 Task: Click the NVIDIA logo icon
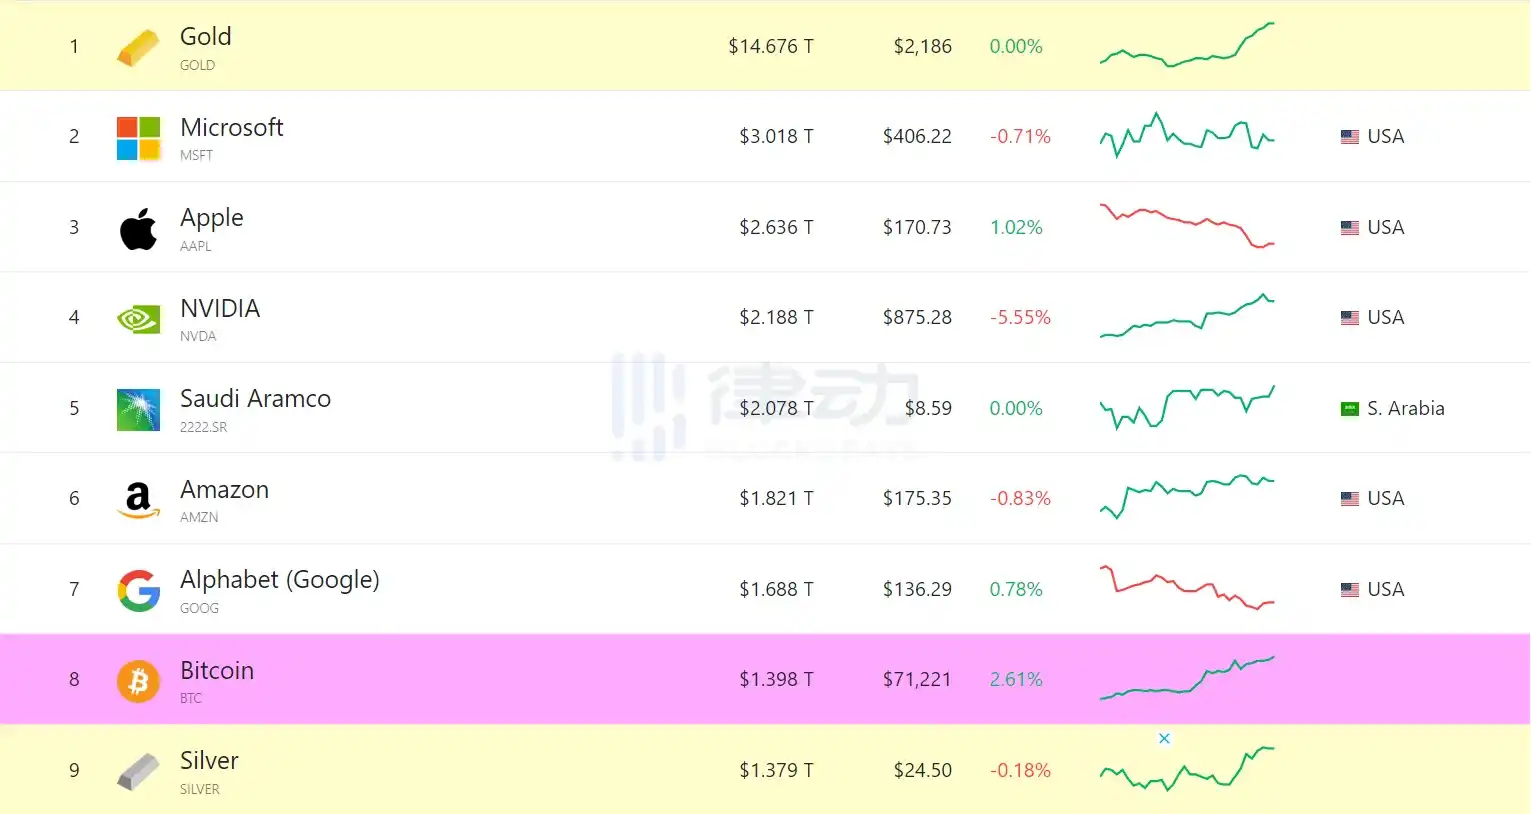click(x=138, y=319)
